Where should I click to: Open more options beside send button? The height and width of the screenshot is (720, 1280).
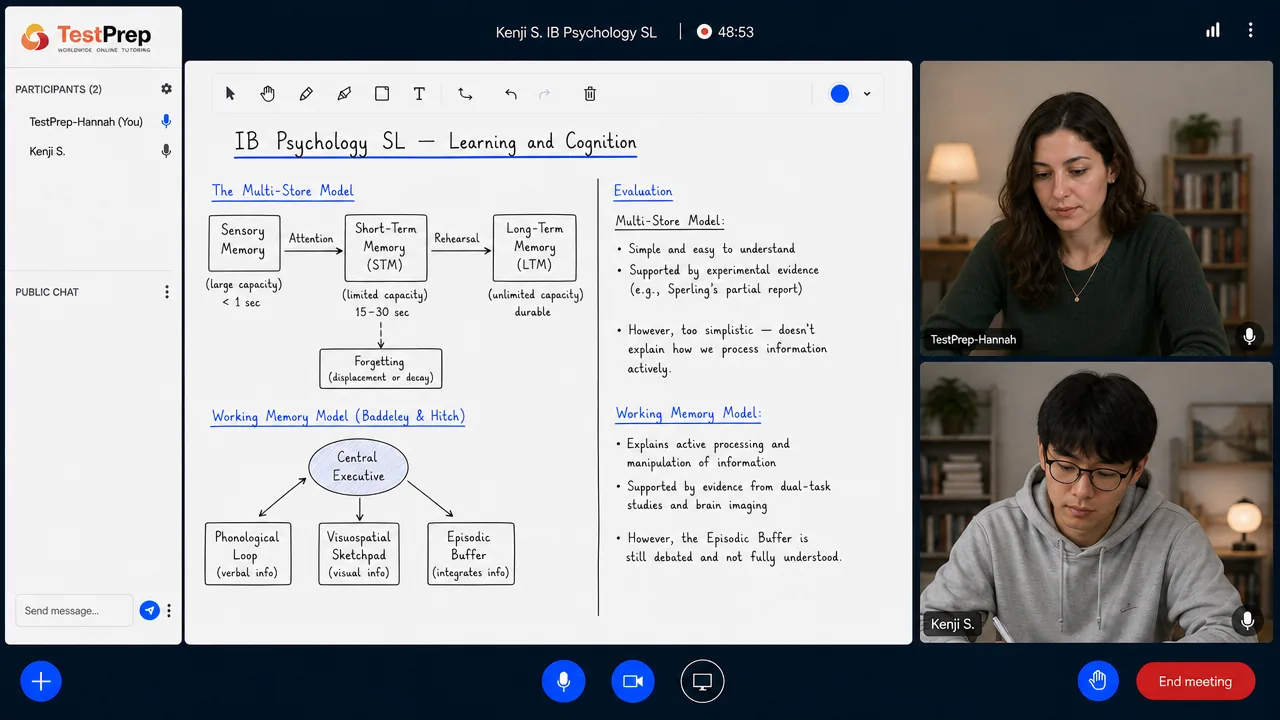[x=169, y=610]
